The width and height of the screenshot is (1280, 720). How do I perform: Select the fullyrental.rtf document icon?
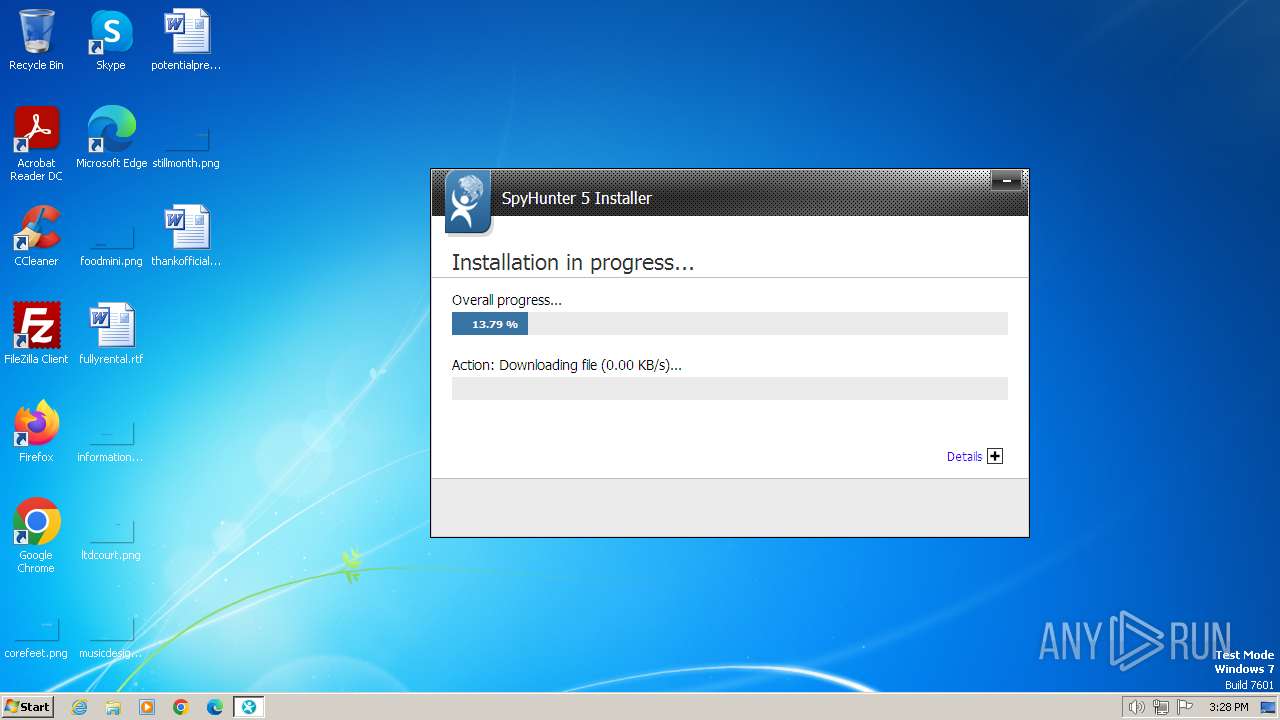111,335
